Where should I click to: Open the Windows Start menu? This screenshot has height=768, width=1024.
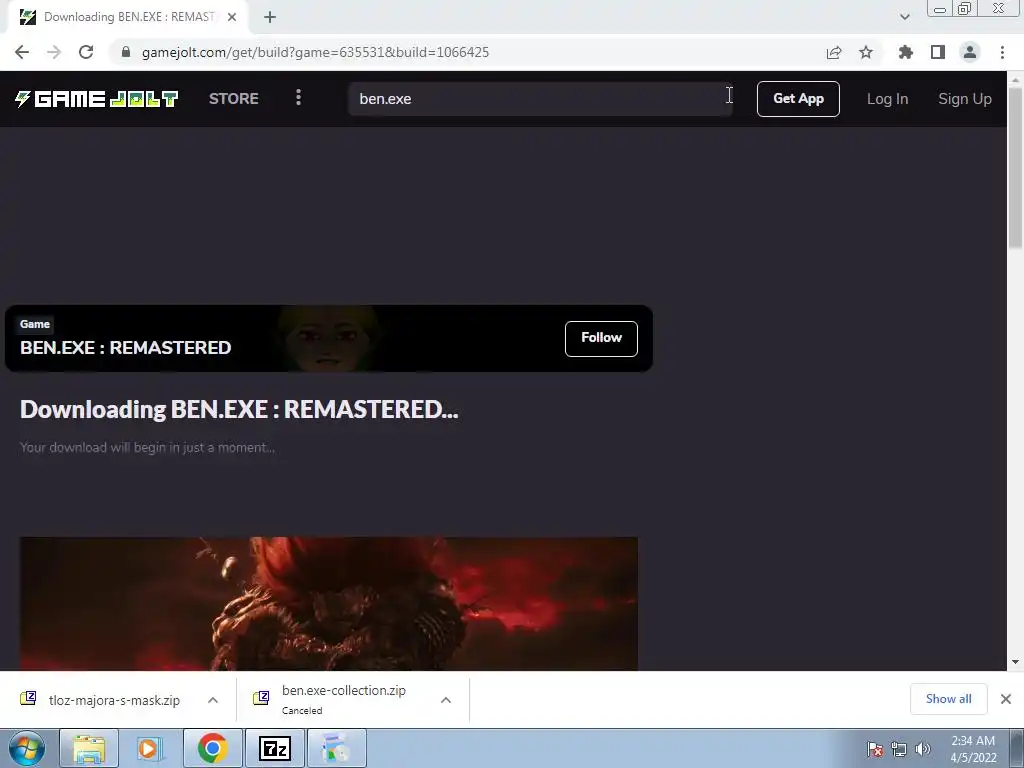27,748
